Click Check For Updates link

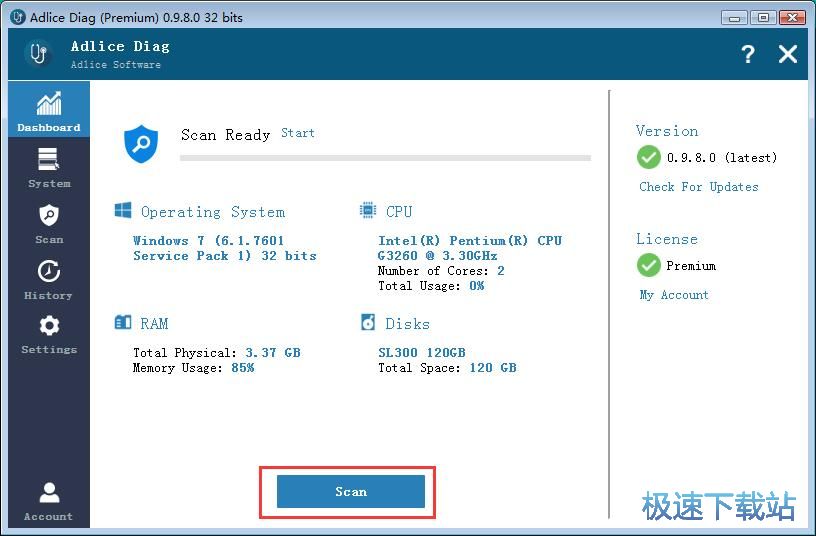698,186
